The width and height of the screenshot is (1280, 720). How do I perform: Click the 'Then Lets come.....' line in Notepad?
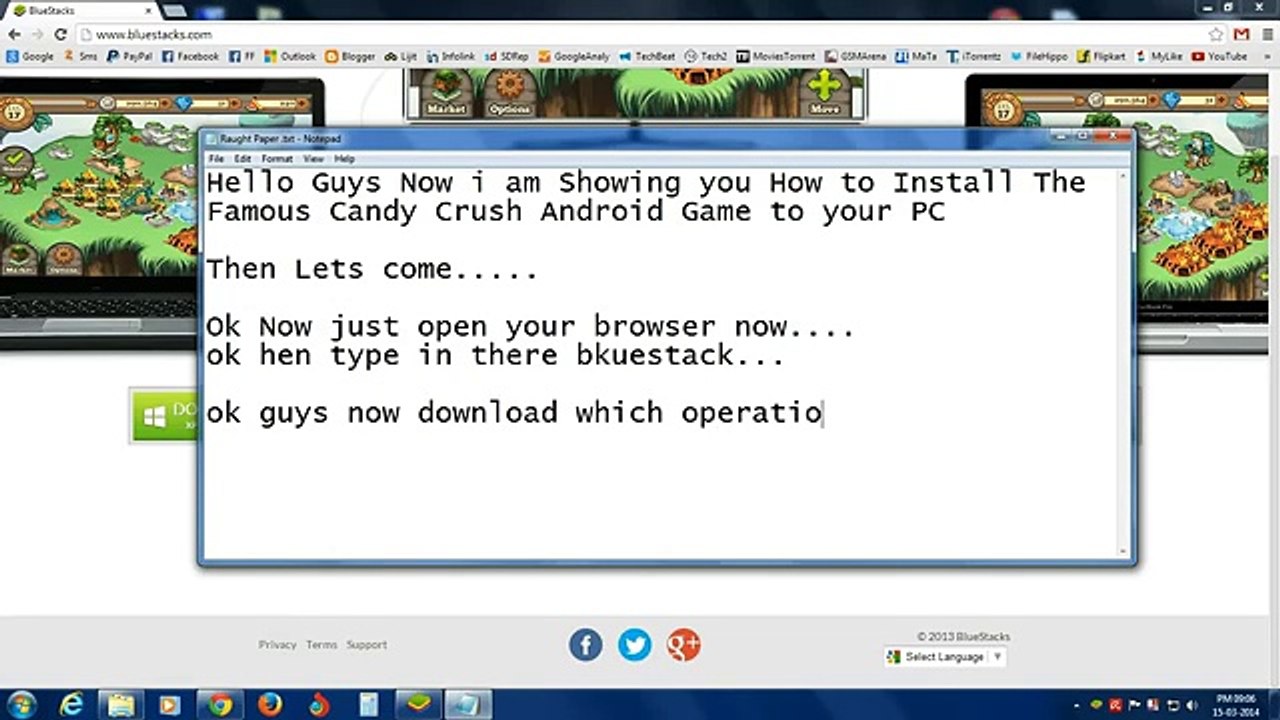[x=372, y=269]
